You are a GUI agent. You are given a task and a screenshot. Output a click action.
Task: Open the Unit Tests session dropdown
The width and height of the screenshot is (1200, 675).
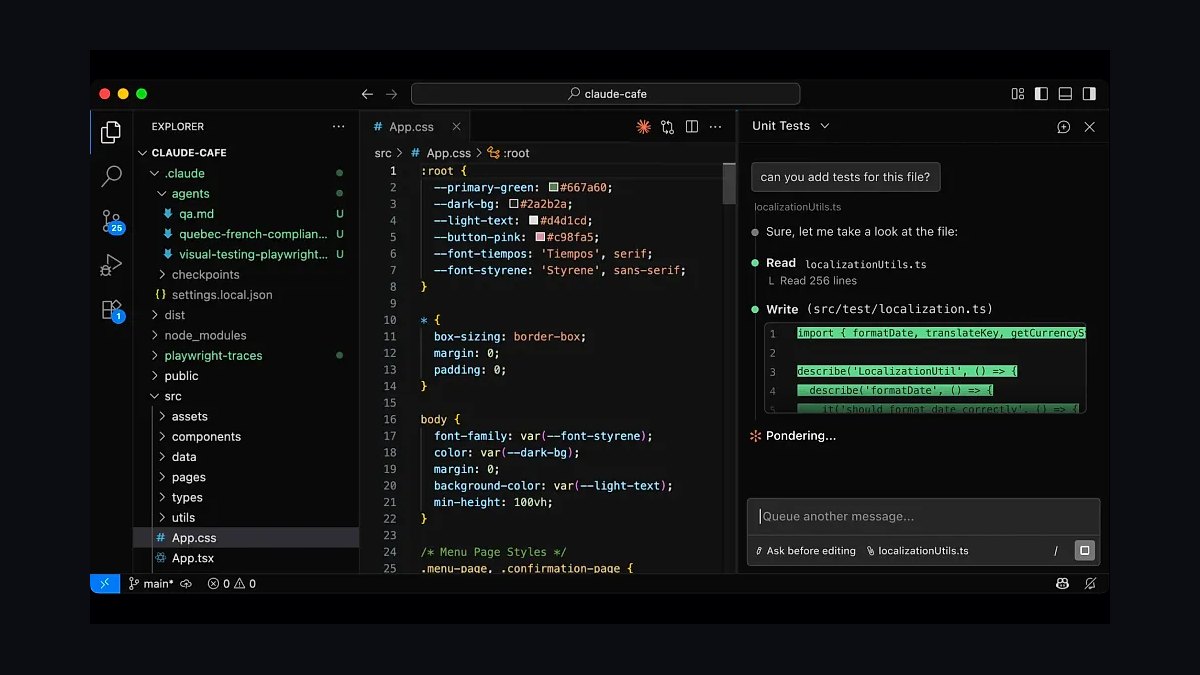(791, 126)
